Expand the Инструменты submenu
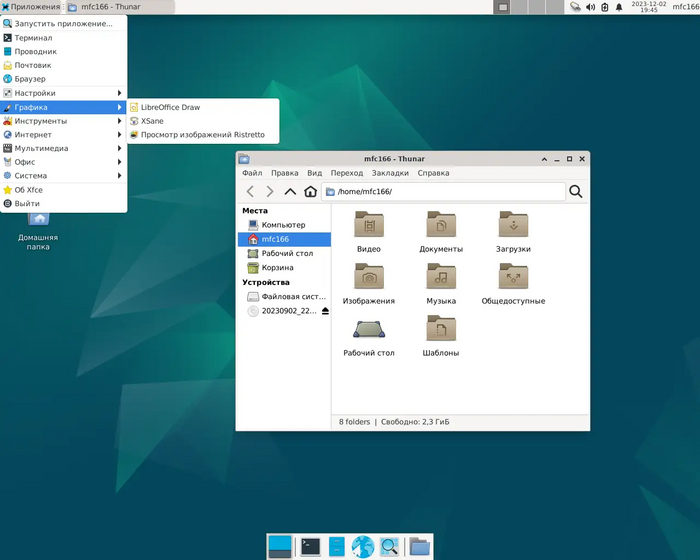The width and height of the screenshot is (700, 560). tap(63, 121)
